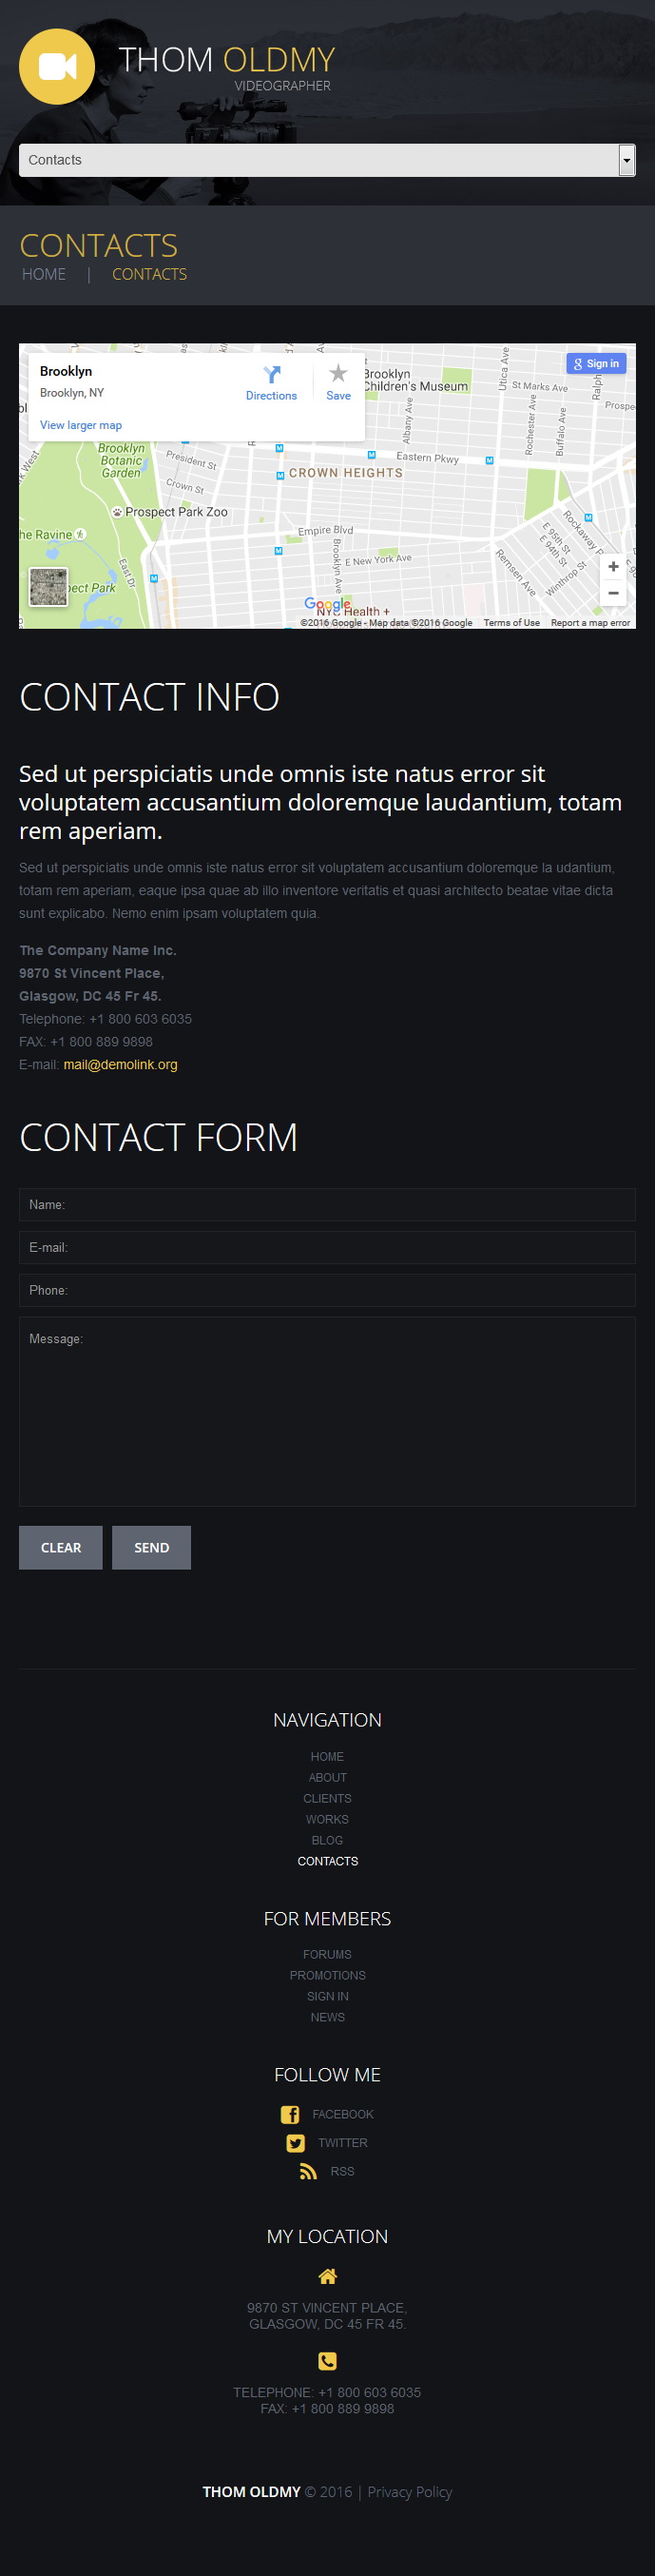This screenshot has width=655, height=2576.
Task: Open the View larger map link
Action: 81,425
